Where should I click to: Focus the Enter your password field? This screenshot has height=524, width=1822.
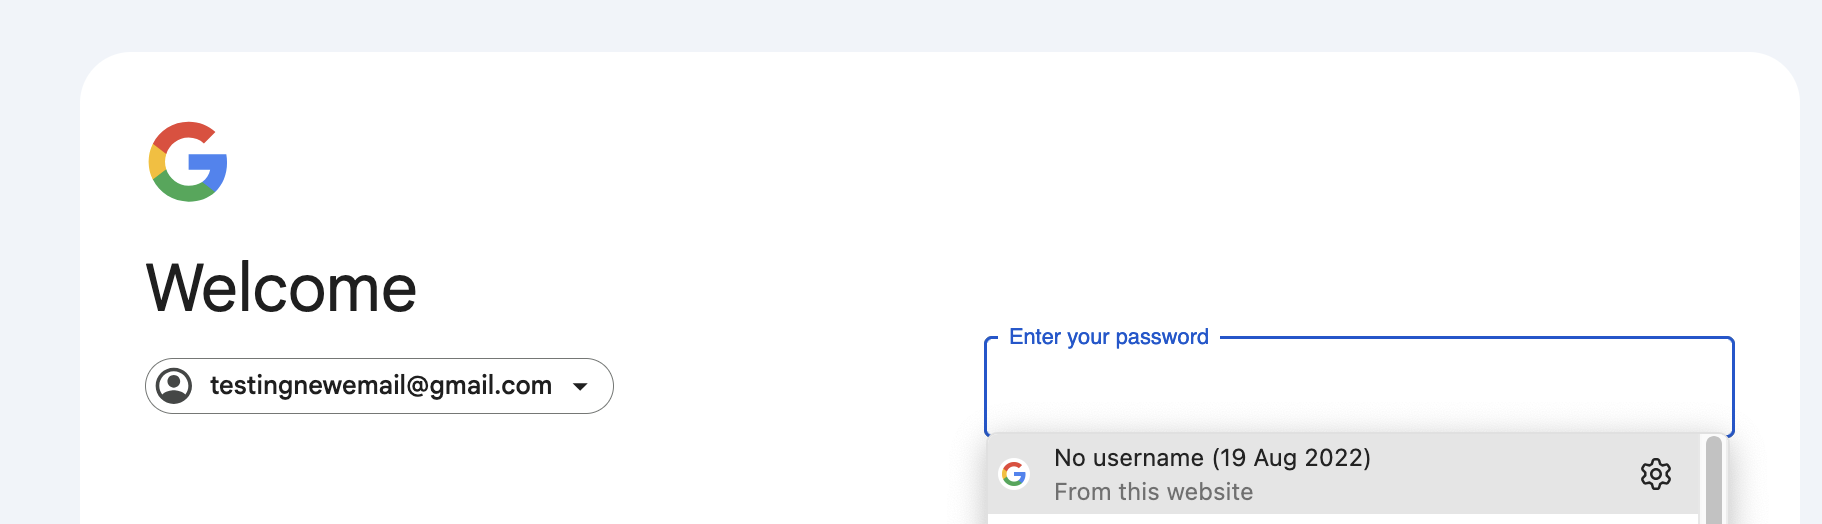click(1359, 386)
